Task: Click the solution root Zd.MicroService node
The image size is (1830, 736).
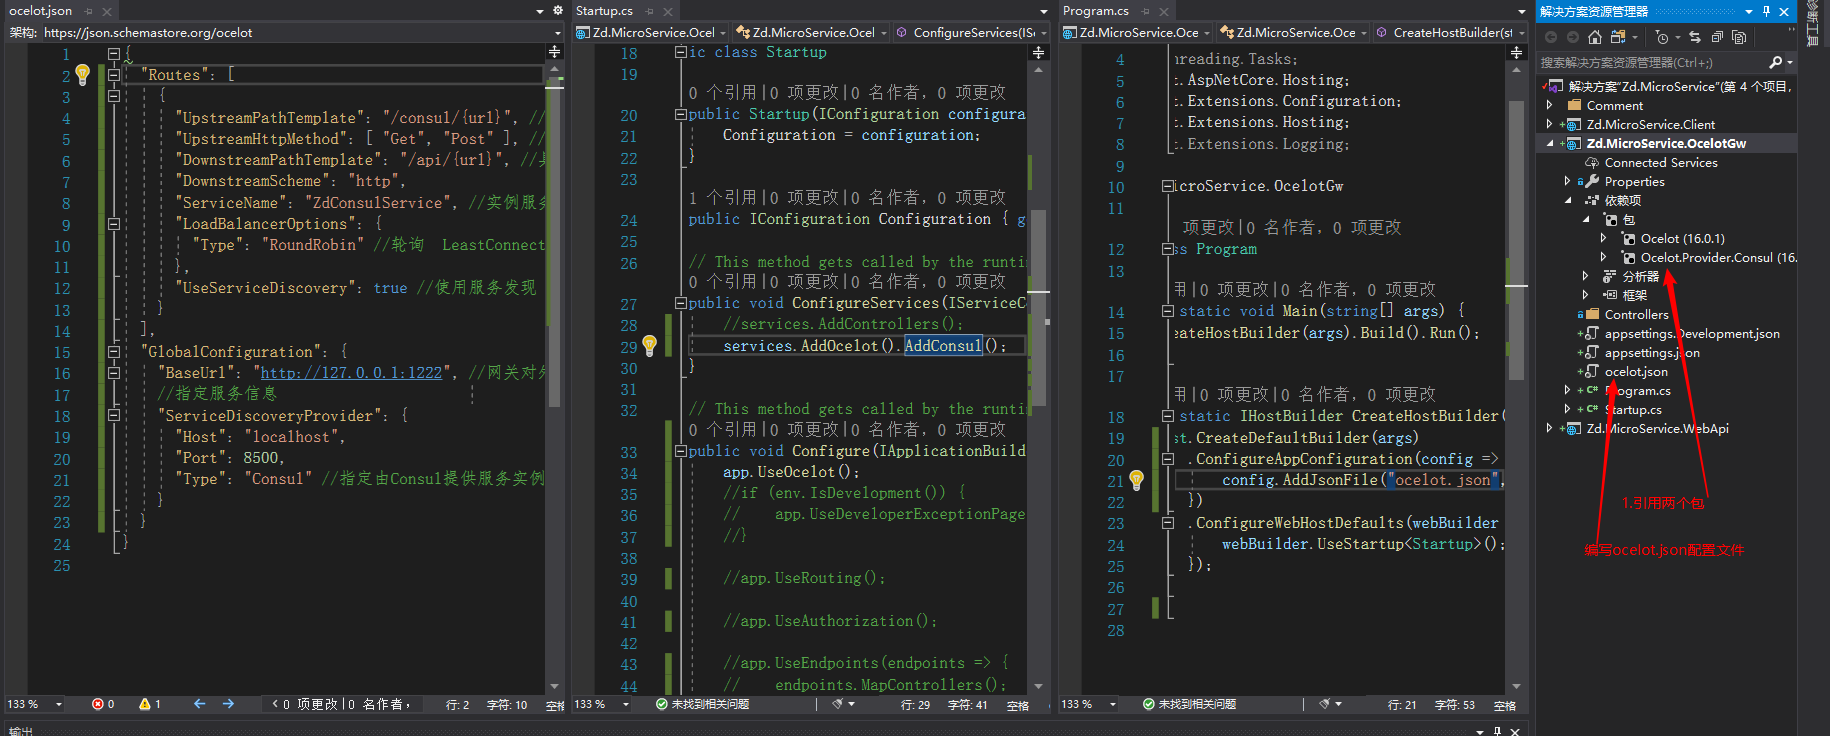Action: pyautogui.click(x=1680, y=86)
